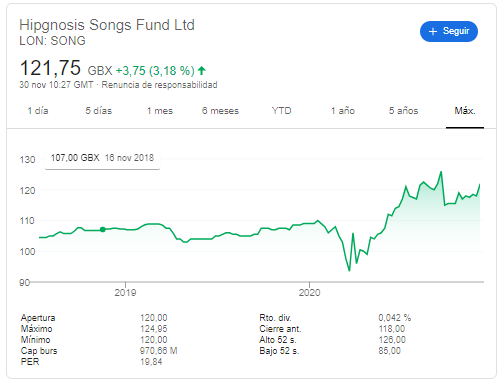Click the blue Seguir follow button
This screenshot has height=383, width=503.
[x=449, y=32]
